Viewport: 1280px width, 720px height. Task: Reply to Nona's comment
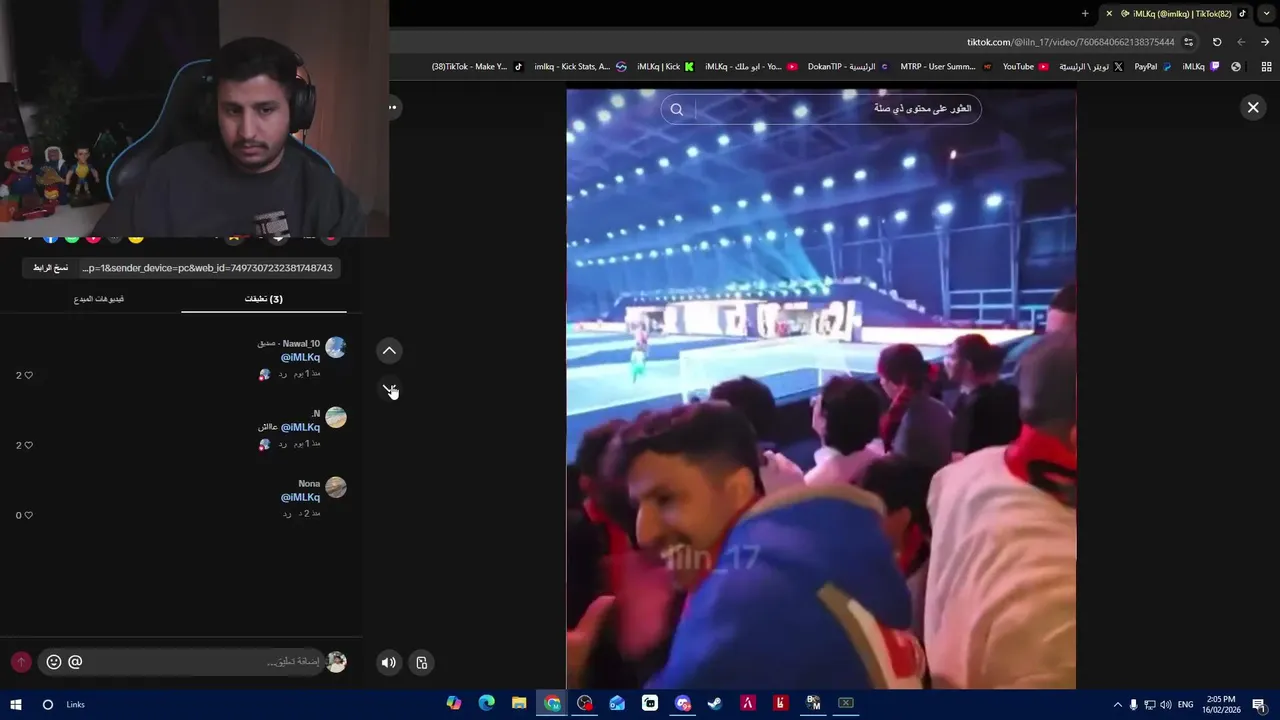(x=286, y=513)
